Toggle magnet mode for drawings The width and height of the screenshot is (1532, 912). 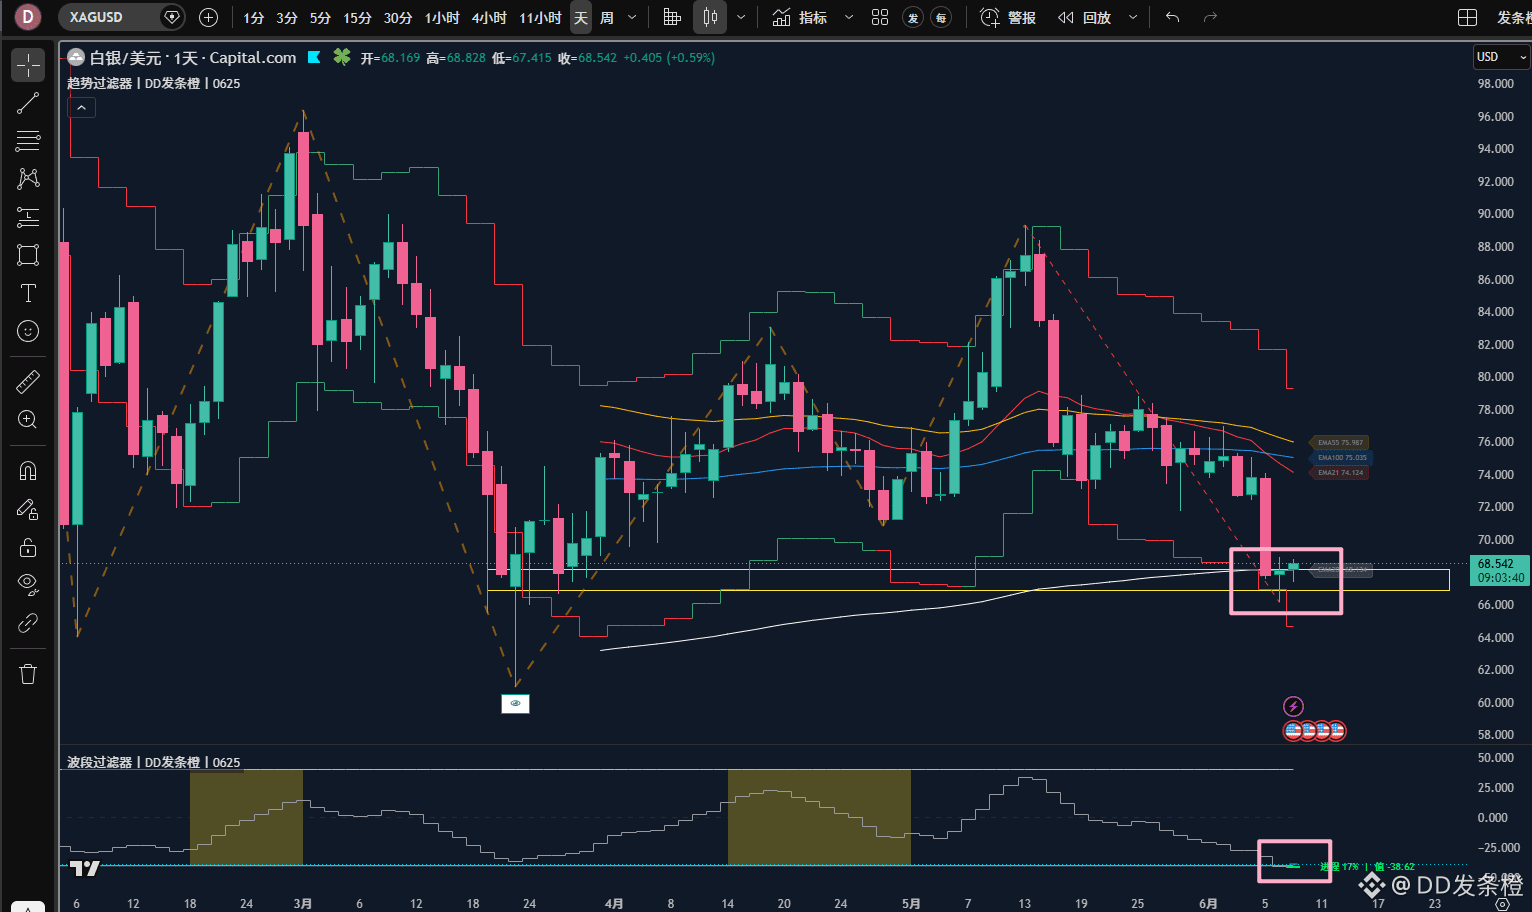point(28,471)
